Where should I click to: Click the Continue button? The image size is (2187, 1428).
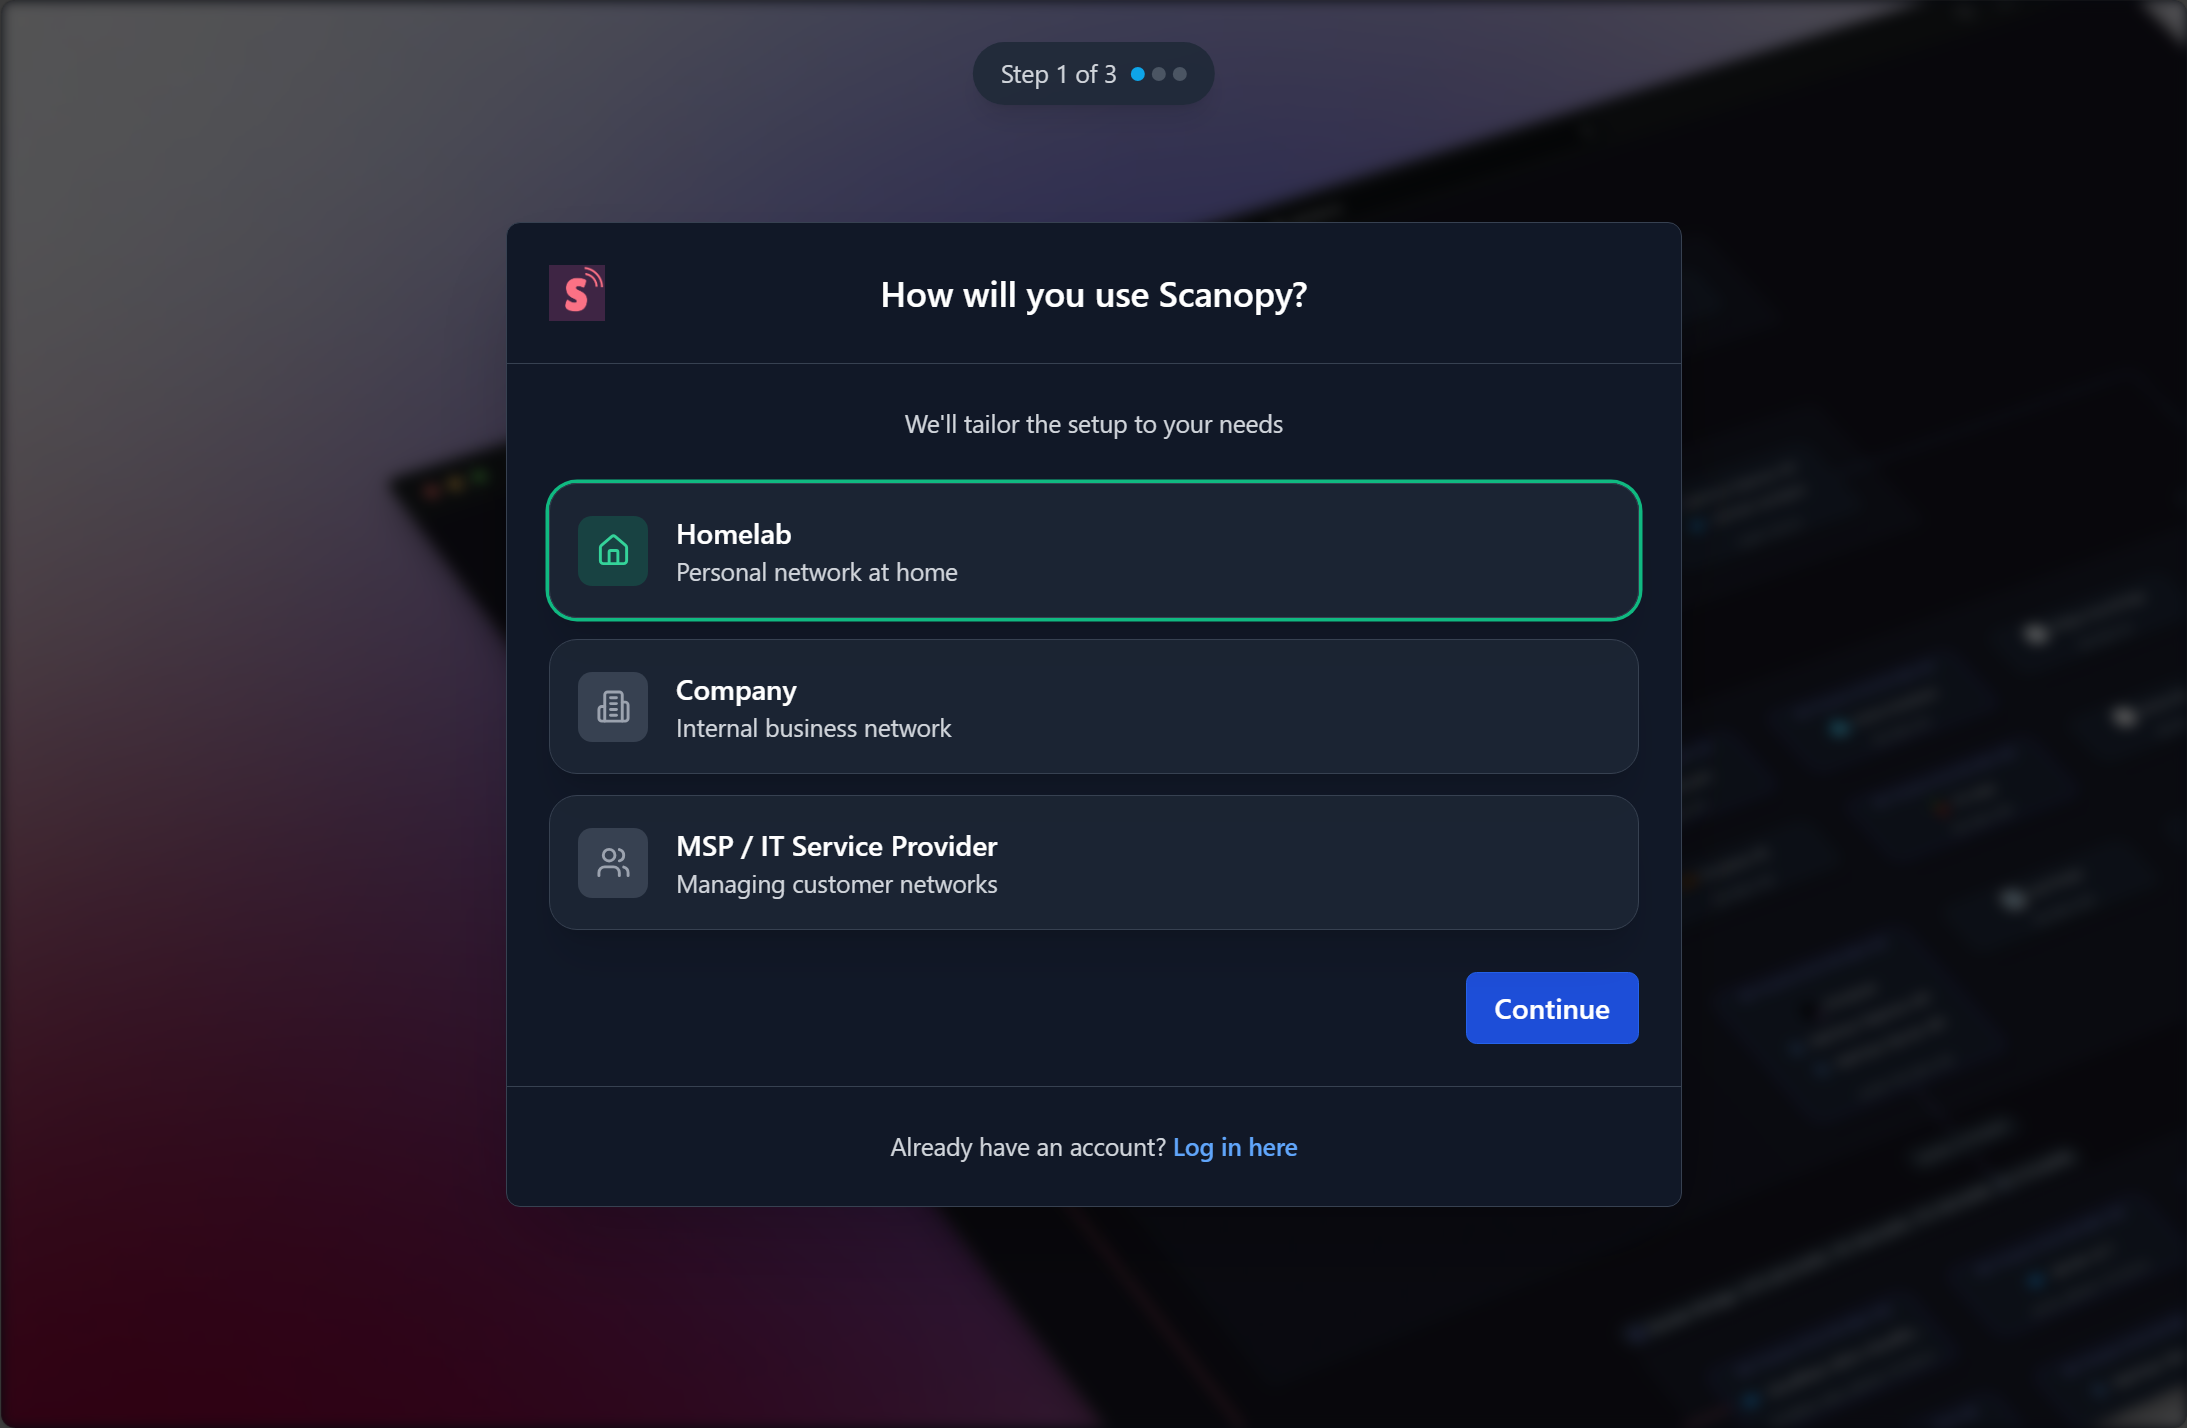point(1552,1008)
